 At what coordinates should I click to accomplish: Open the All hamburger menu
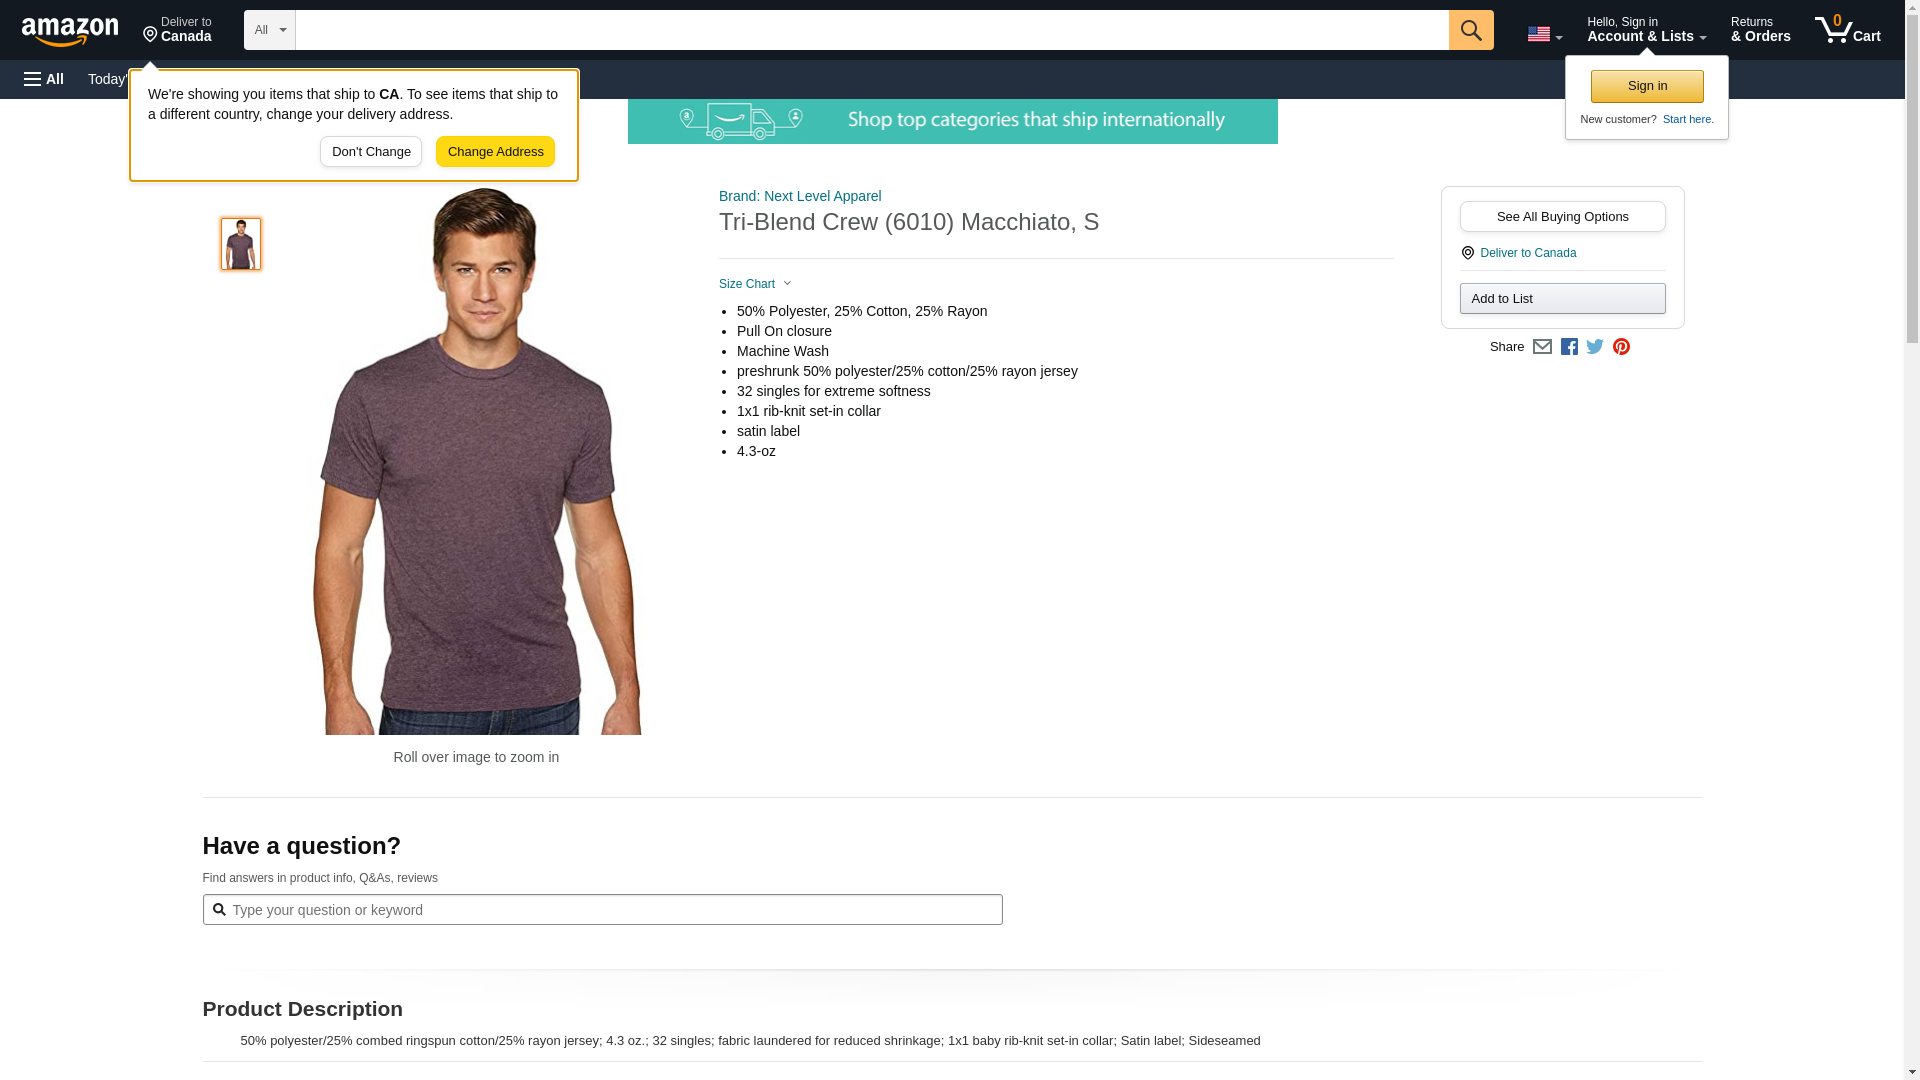point(44,79)
